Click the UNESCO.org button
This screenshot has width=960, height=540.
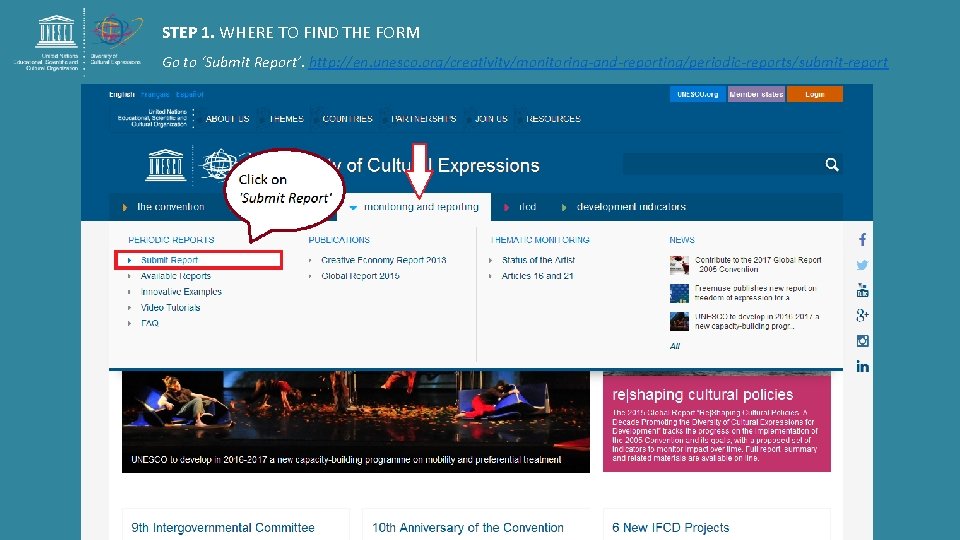click(697, 94)
